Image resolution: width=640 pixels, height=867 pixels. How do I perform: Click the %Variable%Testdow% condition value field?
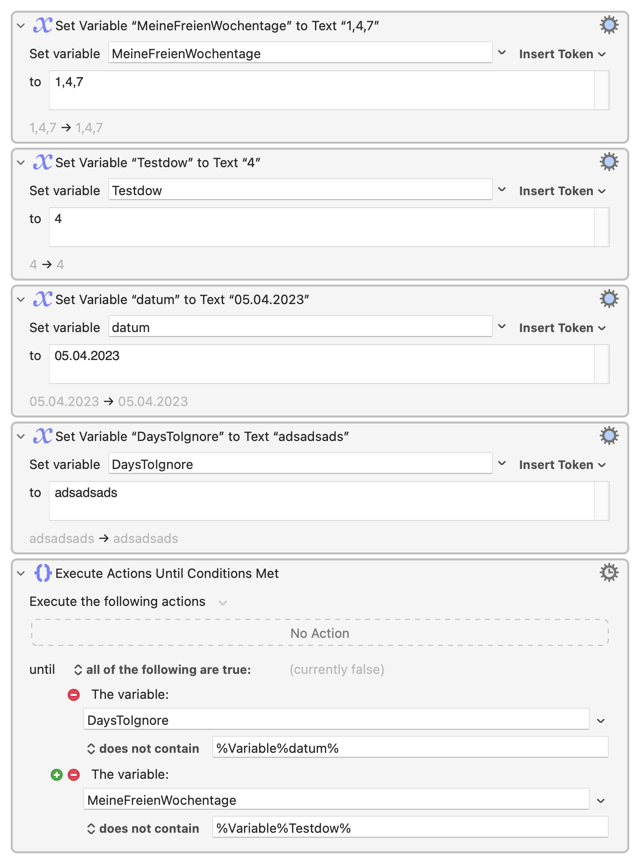click(410, 828)
